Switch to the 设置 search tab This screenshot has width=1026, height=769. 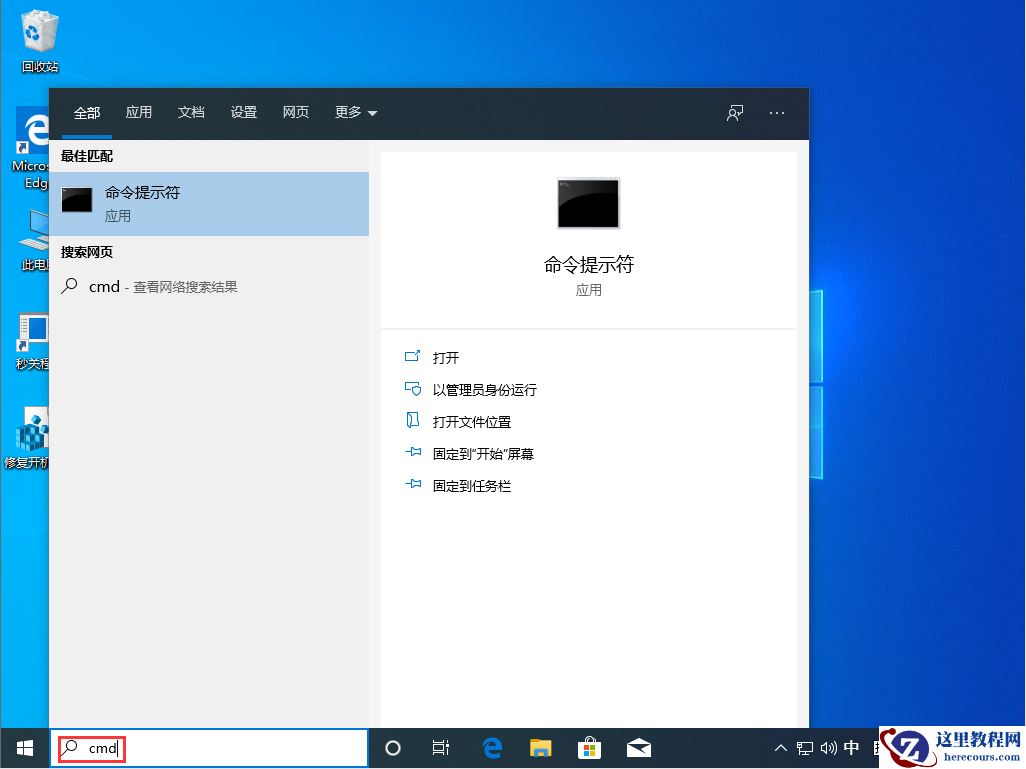[x=243, y=113]
